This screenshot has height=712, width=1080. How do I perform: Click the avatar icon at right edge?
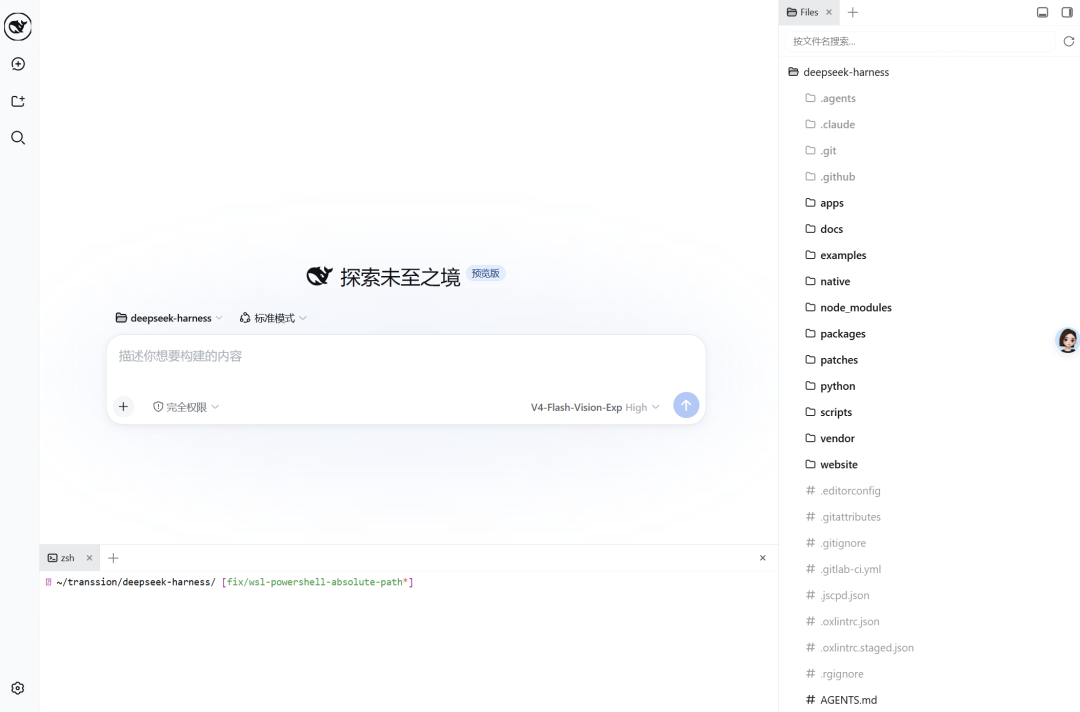(x=1068, y=339)
